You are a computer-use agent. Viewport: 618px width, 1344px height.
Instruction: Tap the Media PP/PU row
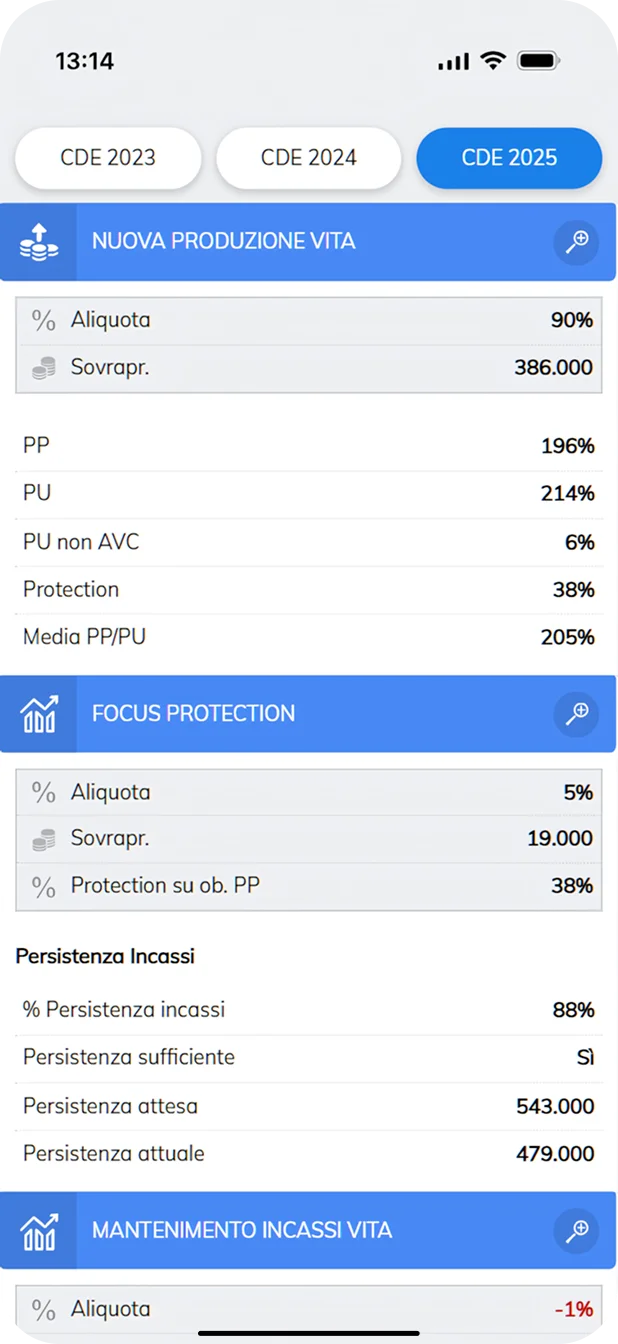coord(308,638)
